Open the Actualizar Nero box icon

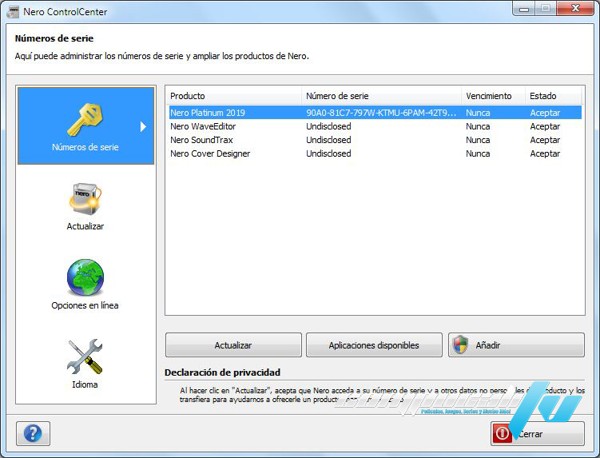[85, 199]
